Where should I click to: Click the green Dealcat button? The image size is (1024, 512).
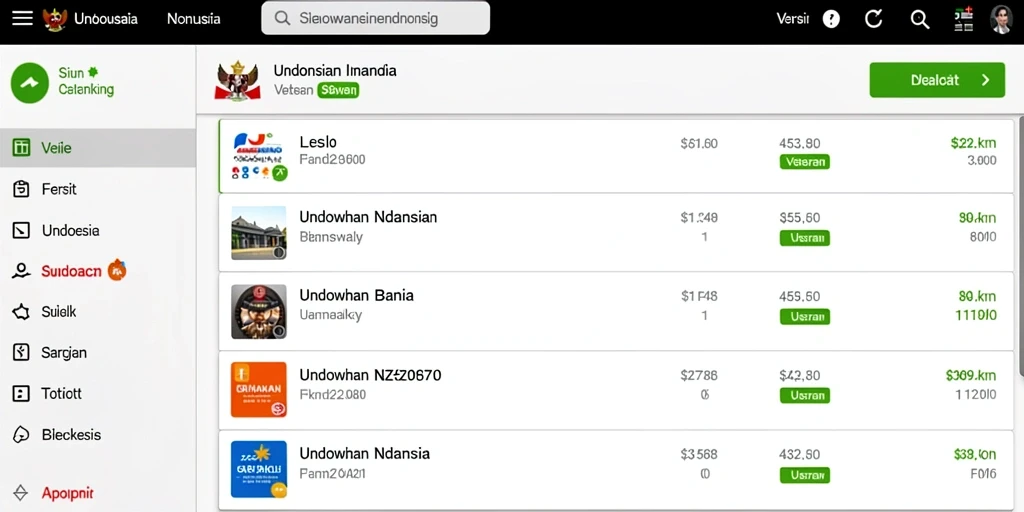tap(937, 80)
